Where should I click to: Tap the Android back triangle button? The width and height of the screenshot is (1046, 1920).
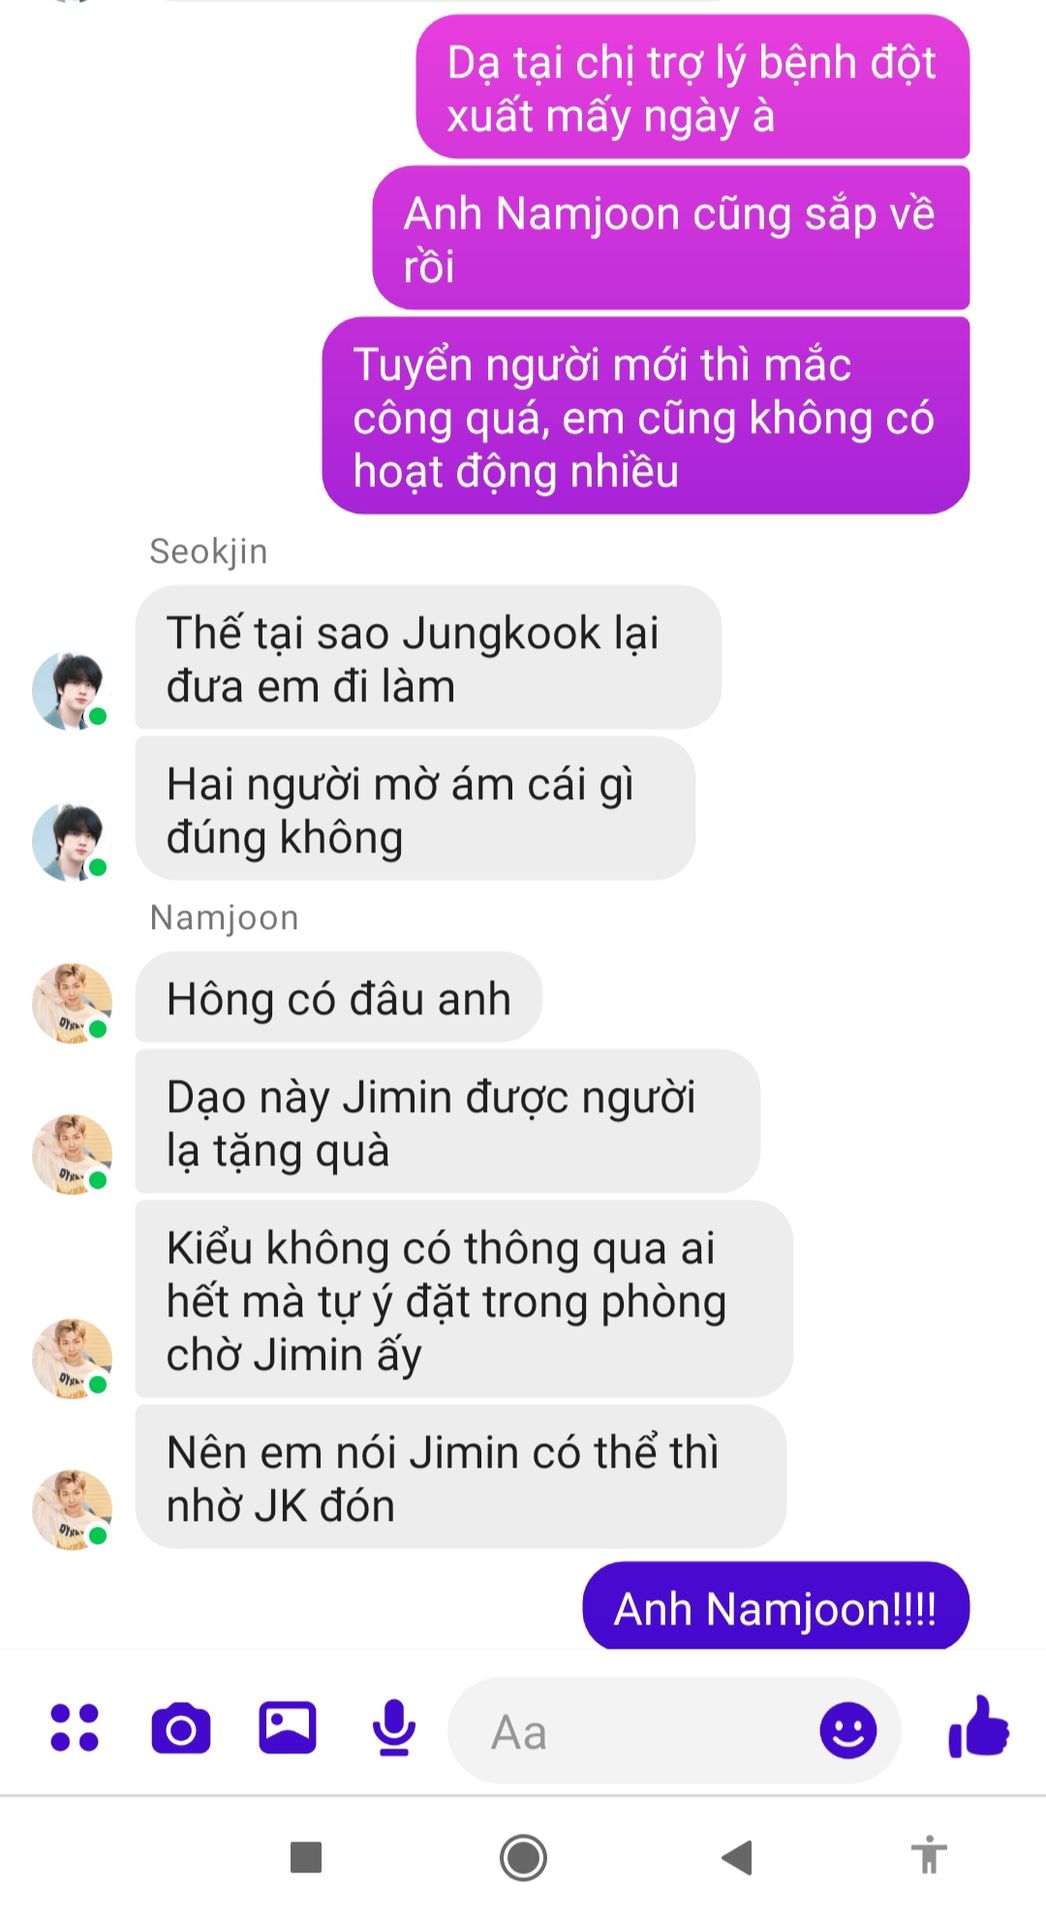737,1857
